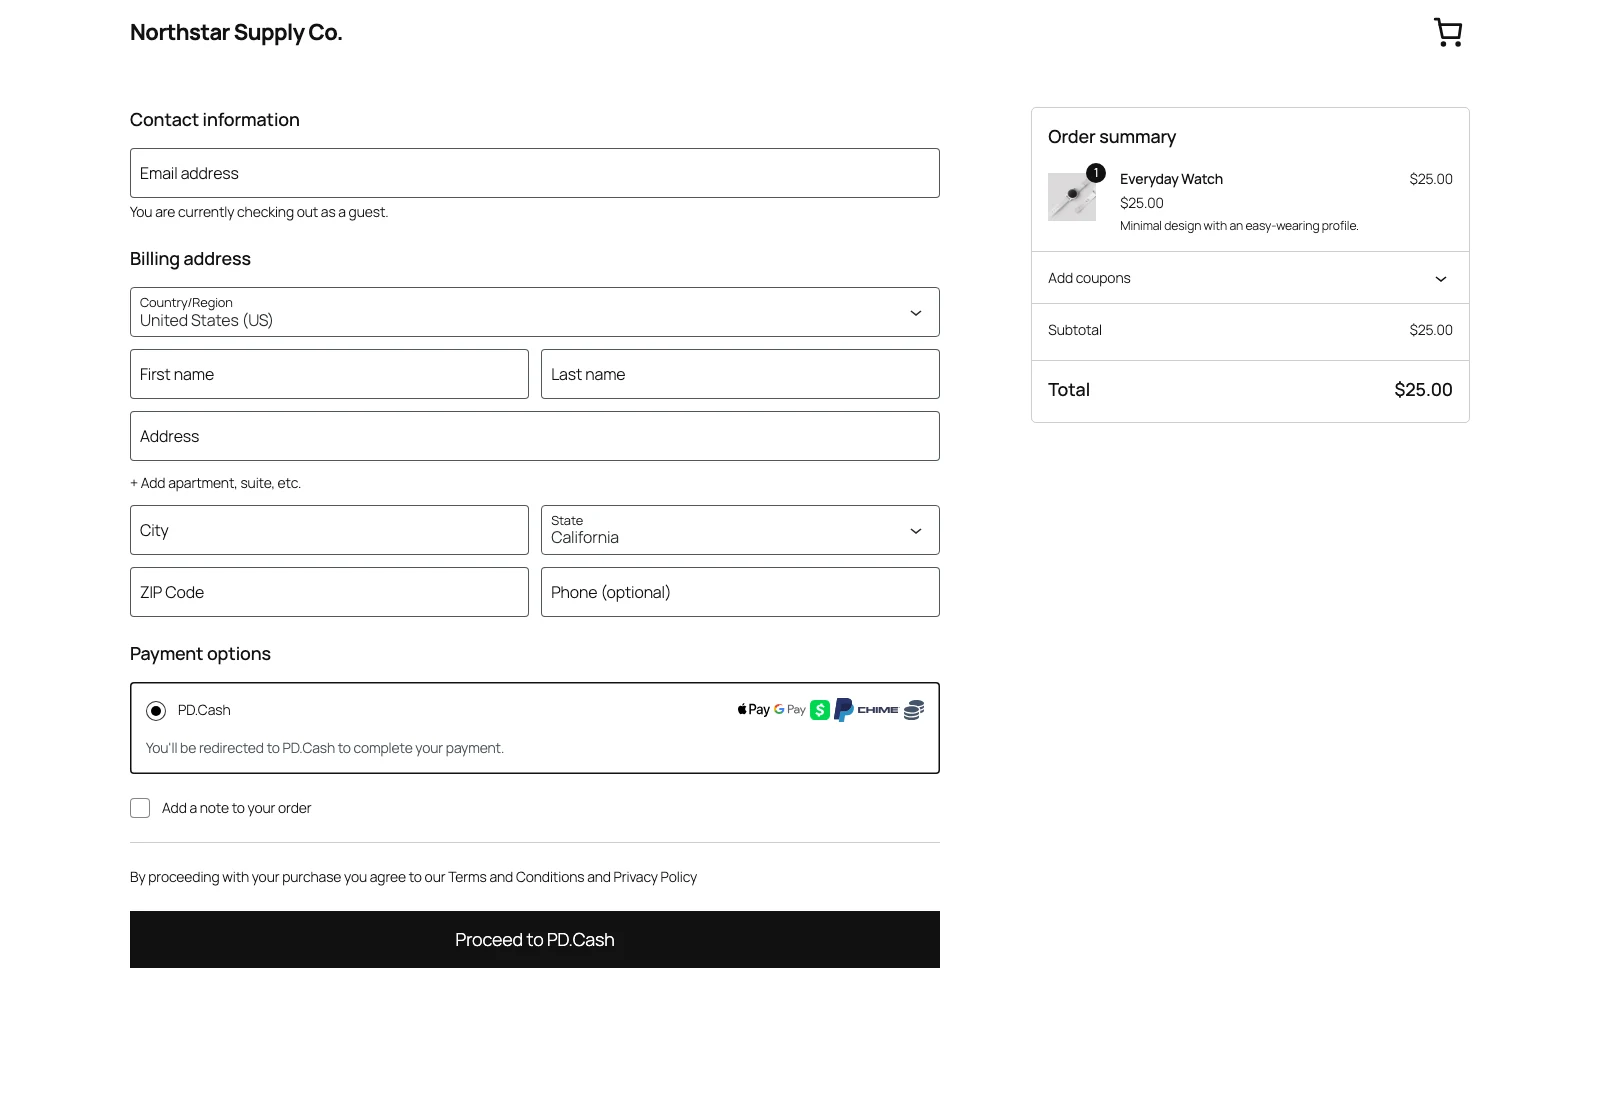Image resolution: width=1600 pixels, height=1100 pixels.
Task: Focus the Address field
Action: tap(535, 436)
